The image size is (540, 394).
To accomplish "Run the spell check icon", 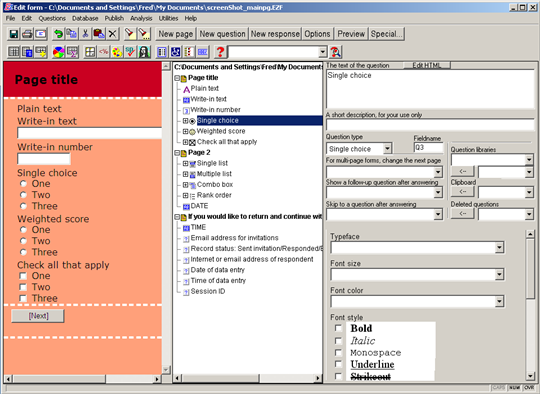I will pos(131,52).
